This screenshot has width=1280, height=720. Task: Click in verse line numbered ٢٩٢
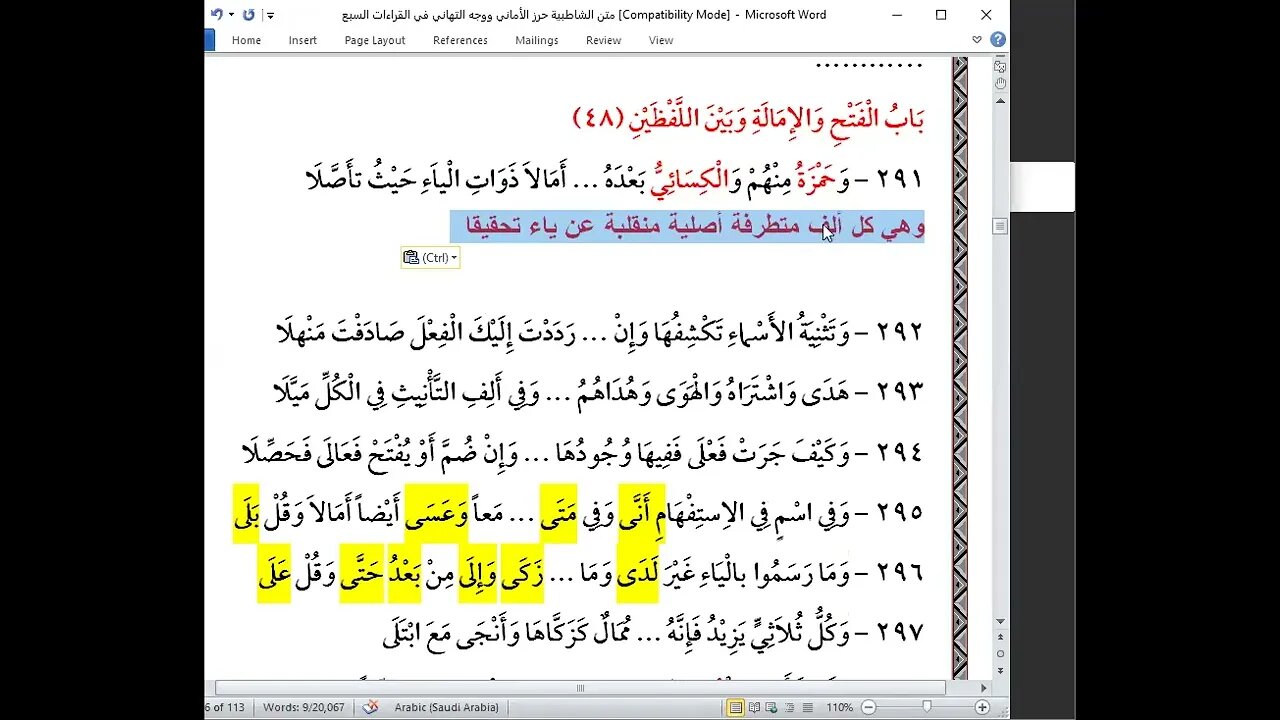coord(599,331)
